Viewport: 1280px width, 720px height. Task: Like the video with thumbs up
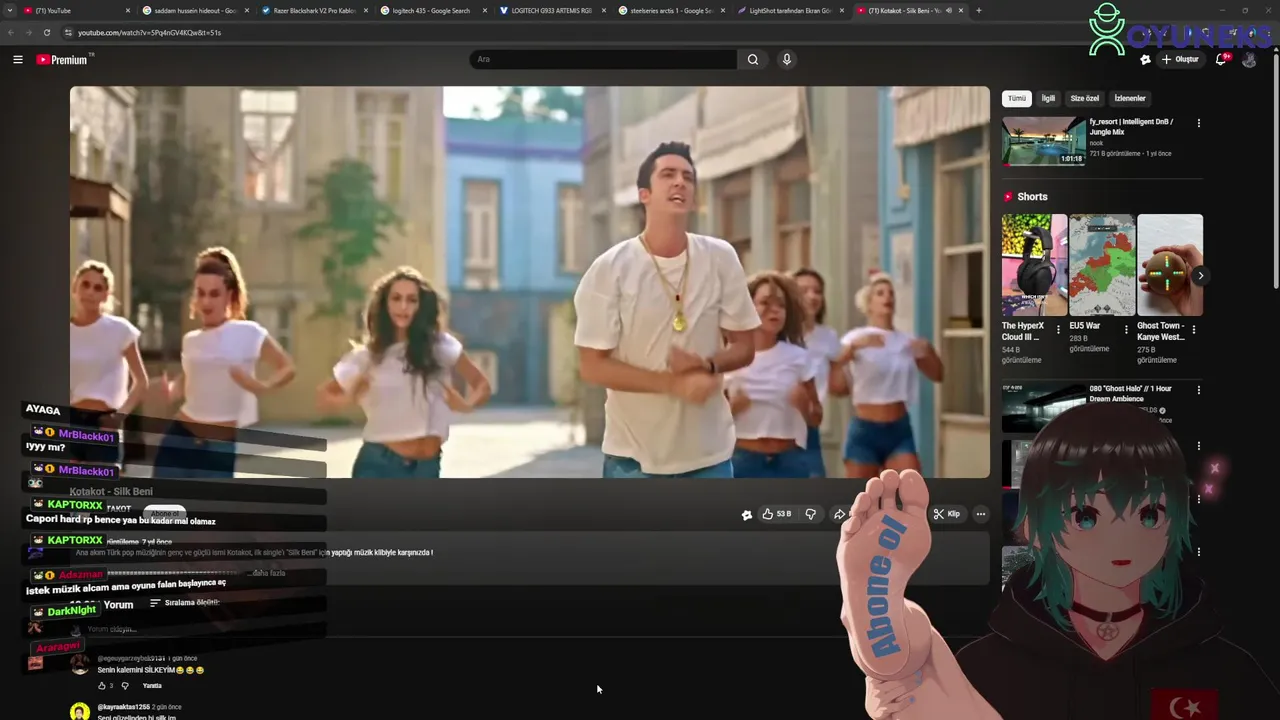tap(776, 514)
